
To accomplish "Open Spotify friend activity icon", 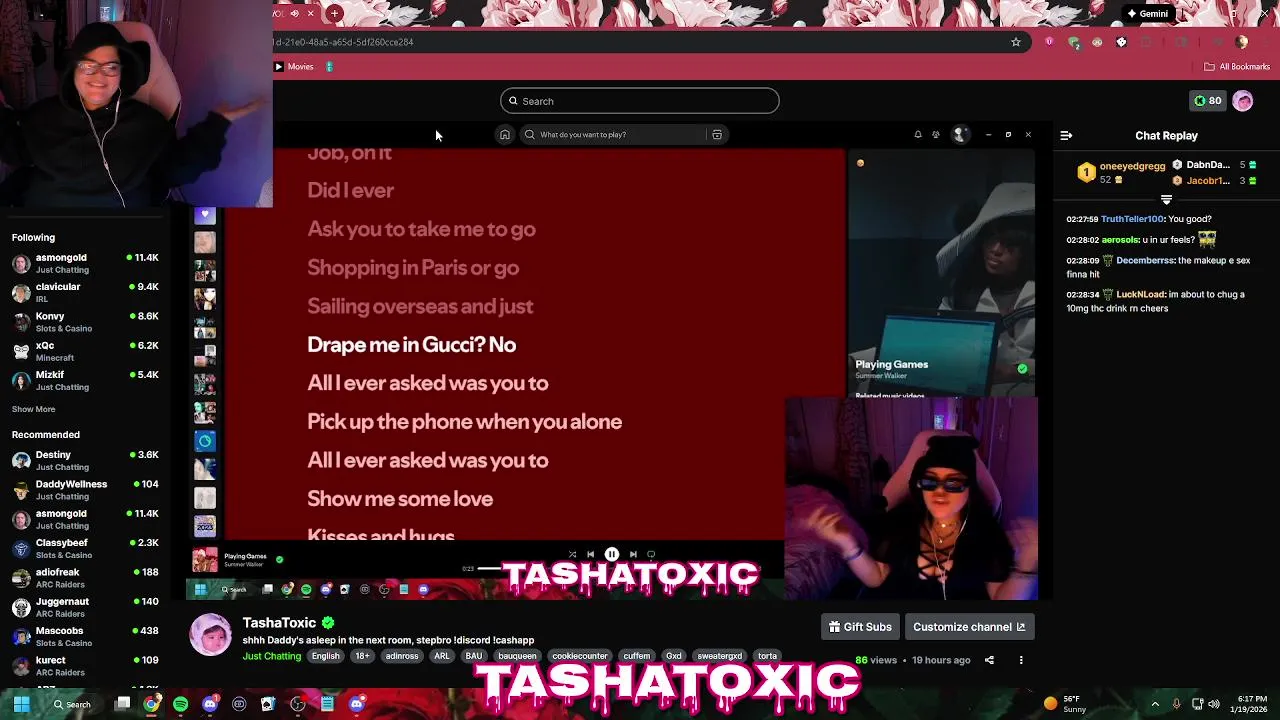I will coord(936,135).
